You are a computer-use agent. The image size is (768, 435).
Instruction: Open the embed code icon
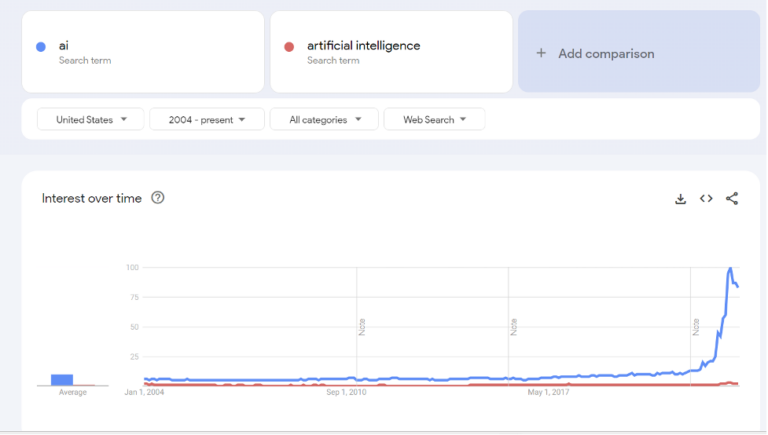coord(706,198)
